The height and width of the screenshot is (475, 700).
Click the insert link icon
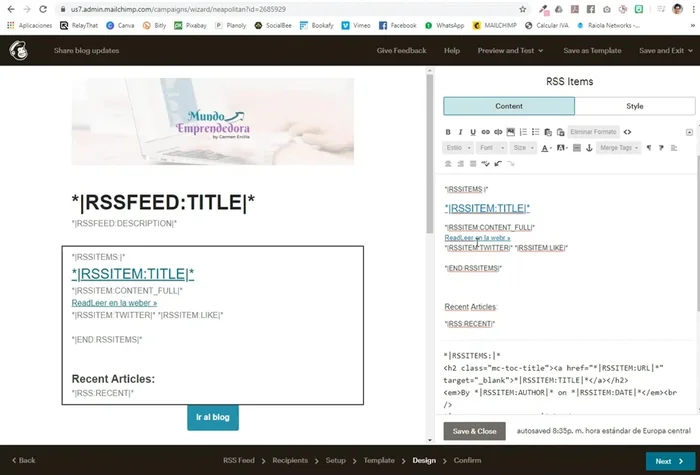[x=485, y=132]
